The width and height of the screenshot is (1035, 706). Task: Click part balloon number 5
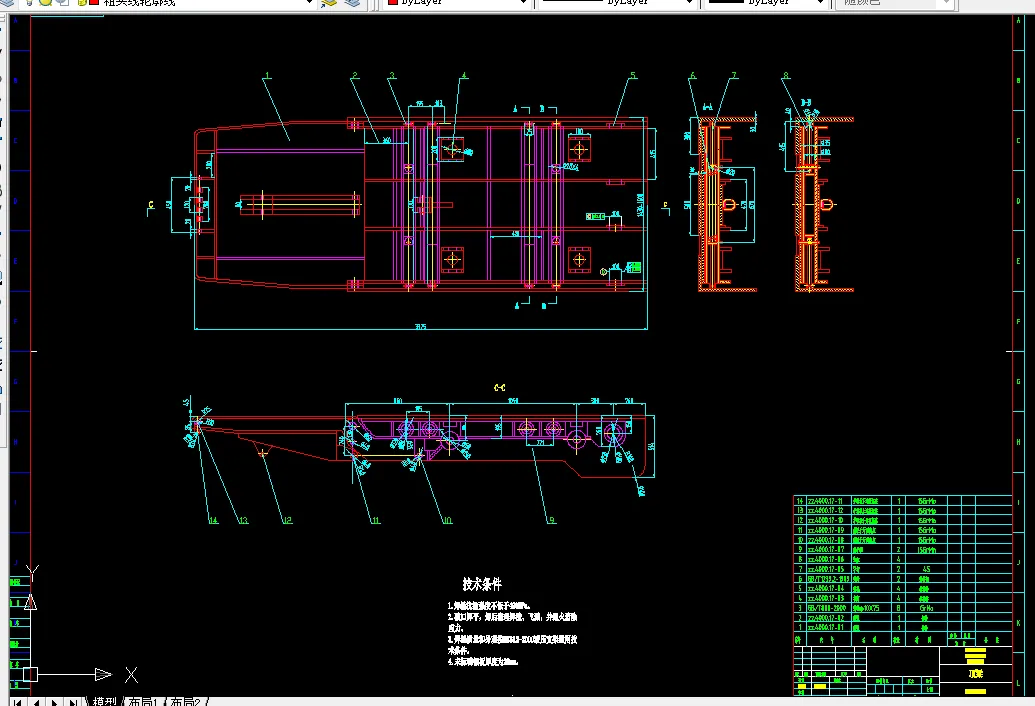click(x=633, y=76)
